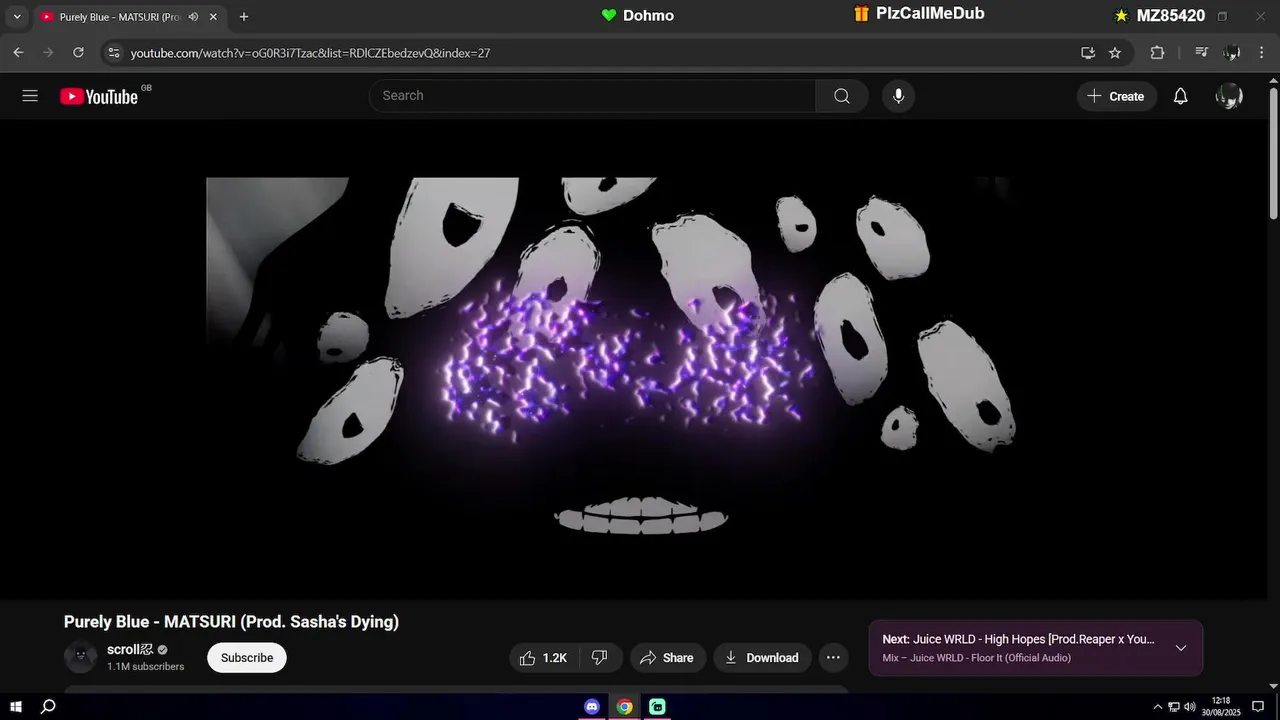Close the Purely Blue browser tab
The height and width of the screenshot is (720, 1280).
point(213,17)
